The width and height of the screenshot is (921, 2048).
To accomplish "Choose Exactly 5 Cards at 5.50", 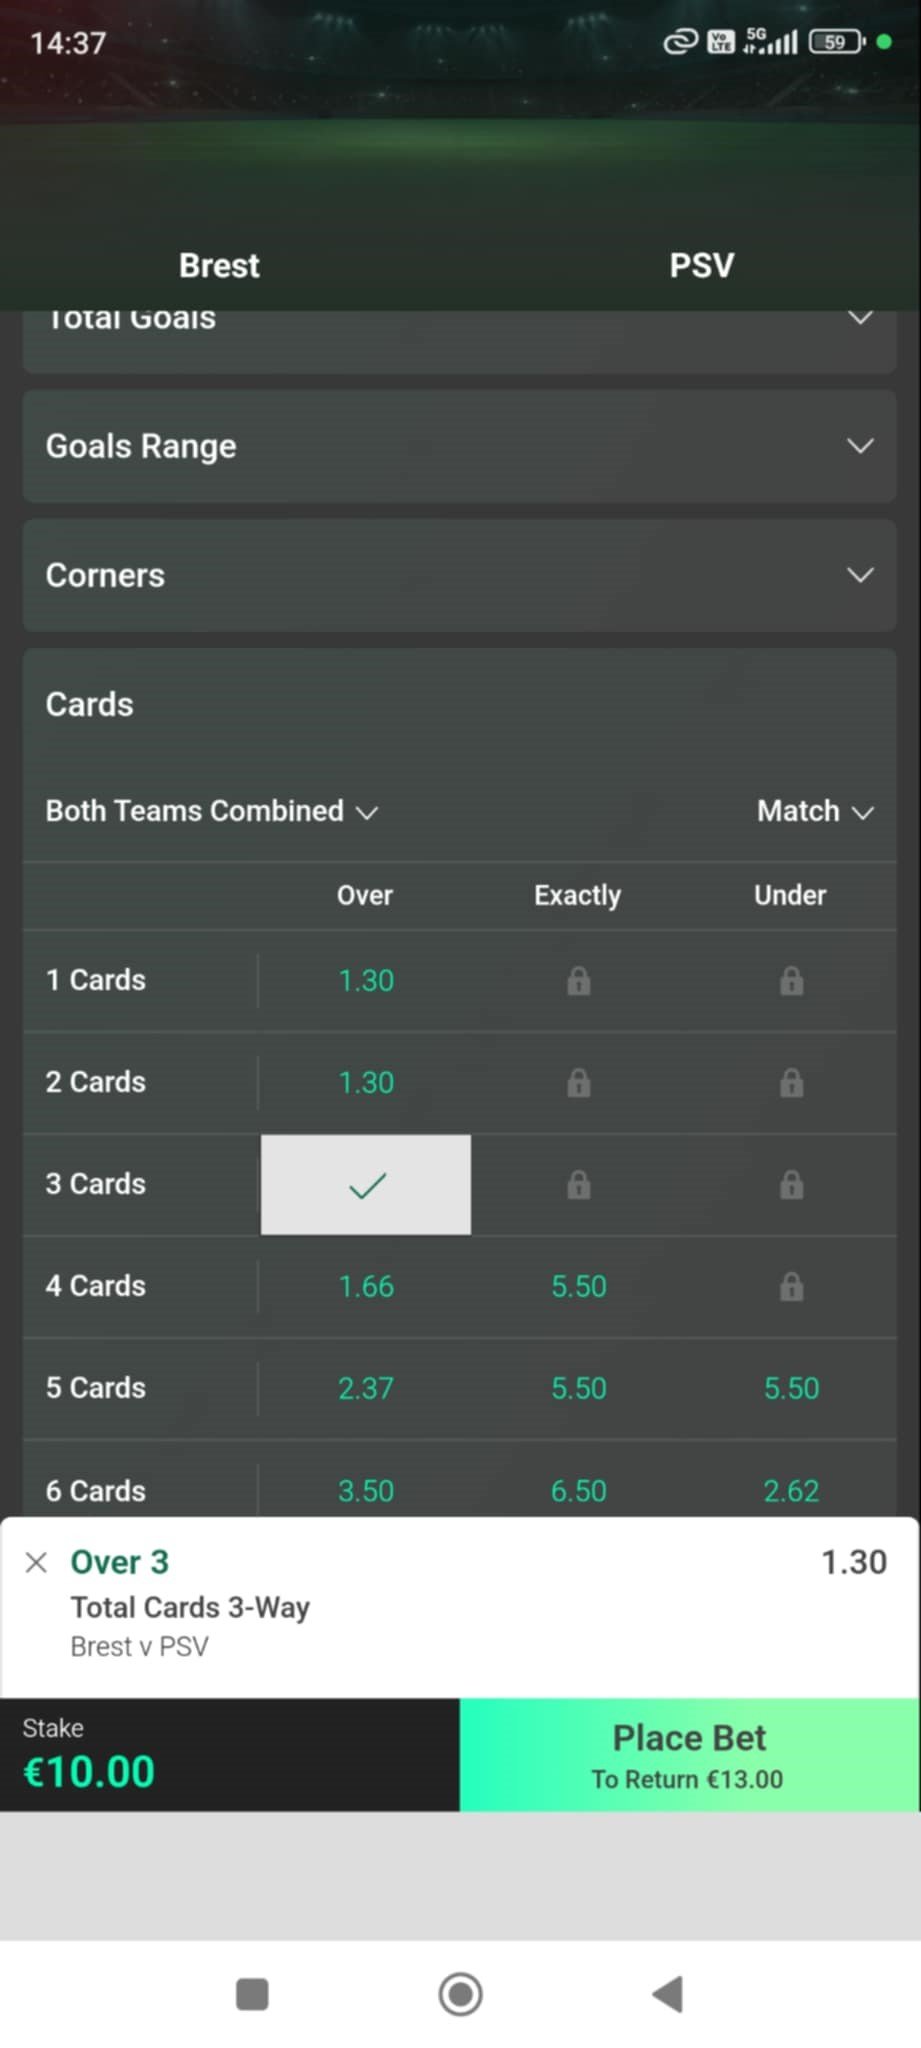I will pos(578,1388).
